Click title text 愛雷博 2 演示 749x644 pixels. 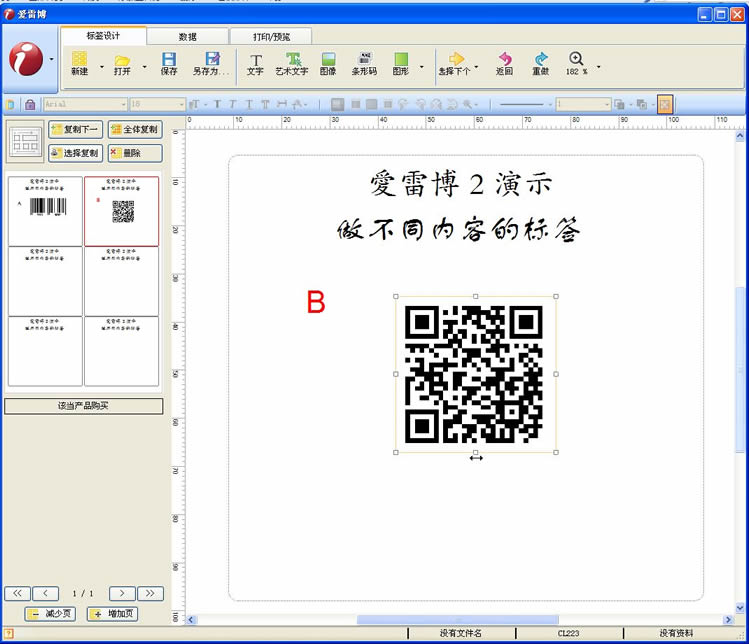[x=460, y=184]
